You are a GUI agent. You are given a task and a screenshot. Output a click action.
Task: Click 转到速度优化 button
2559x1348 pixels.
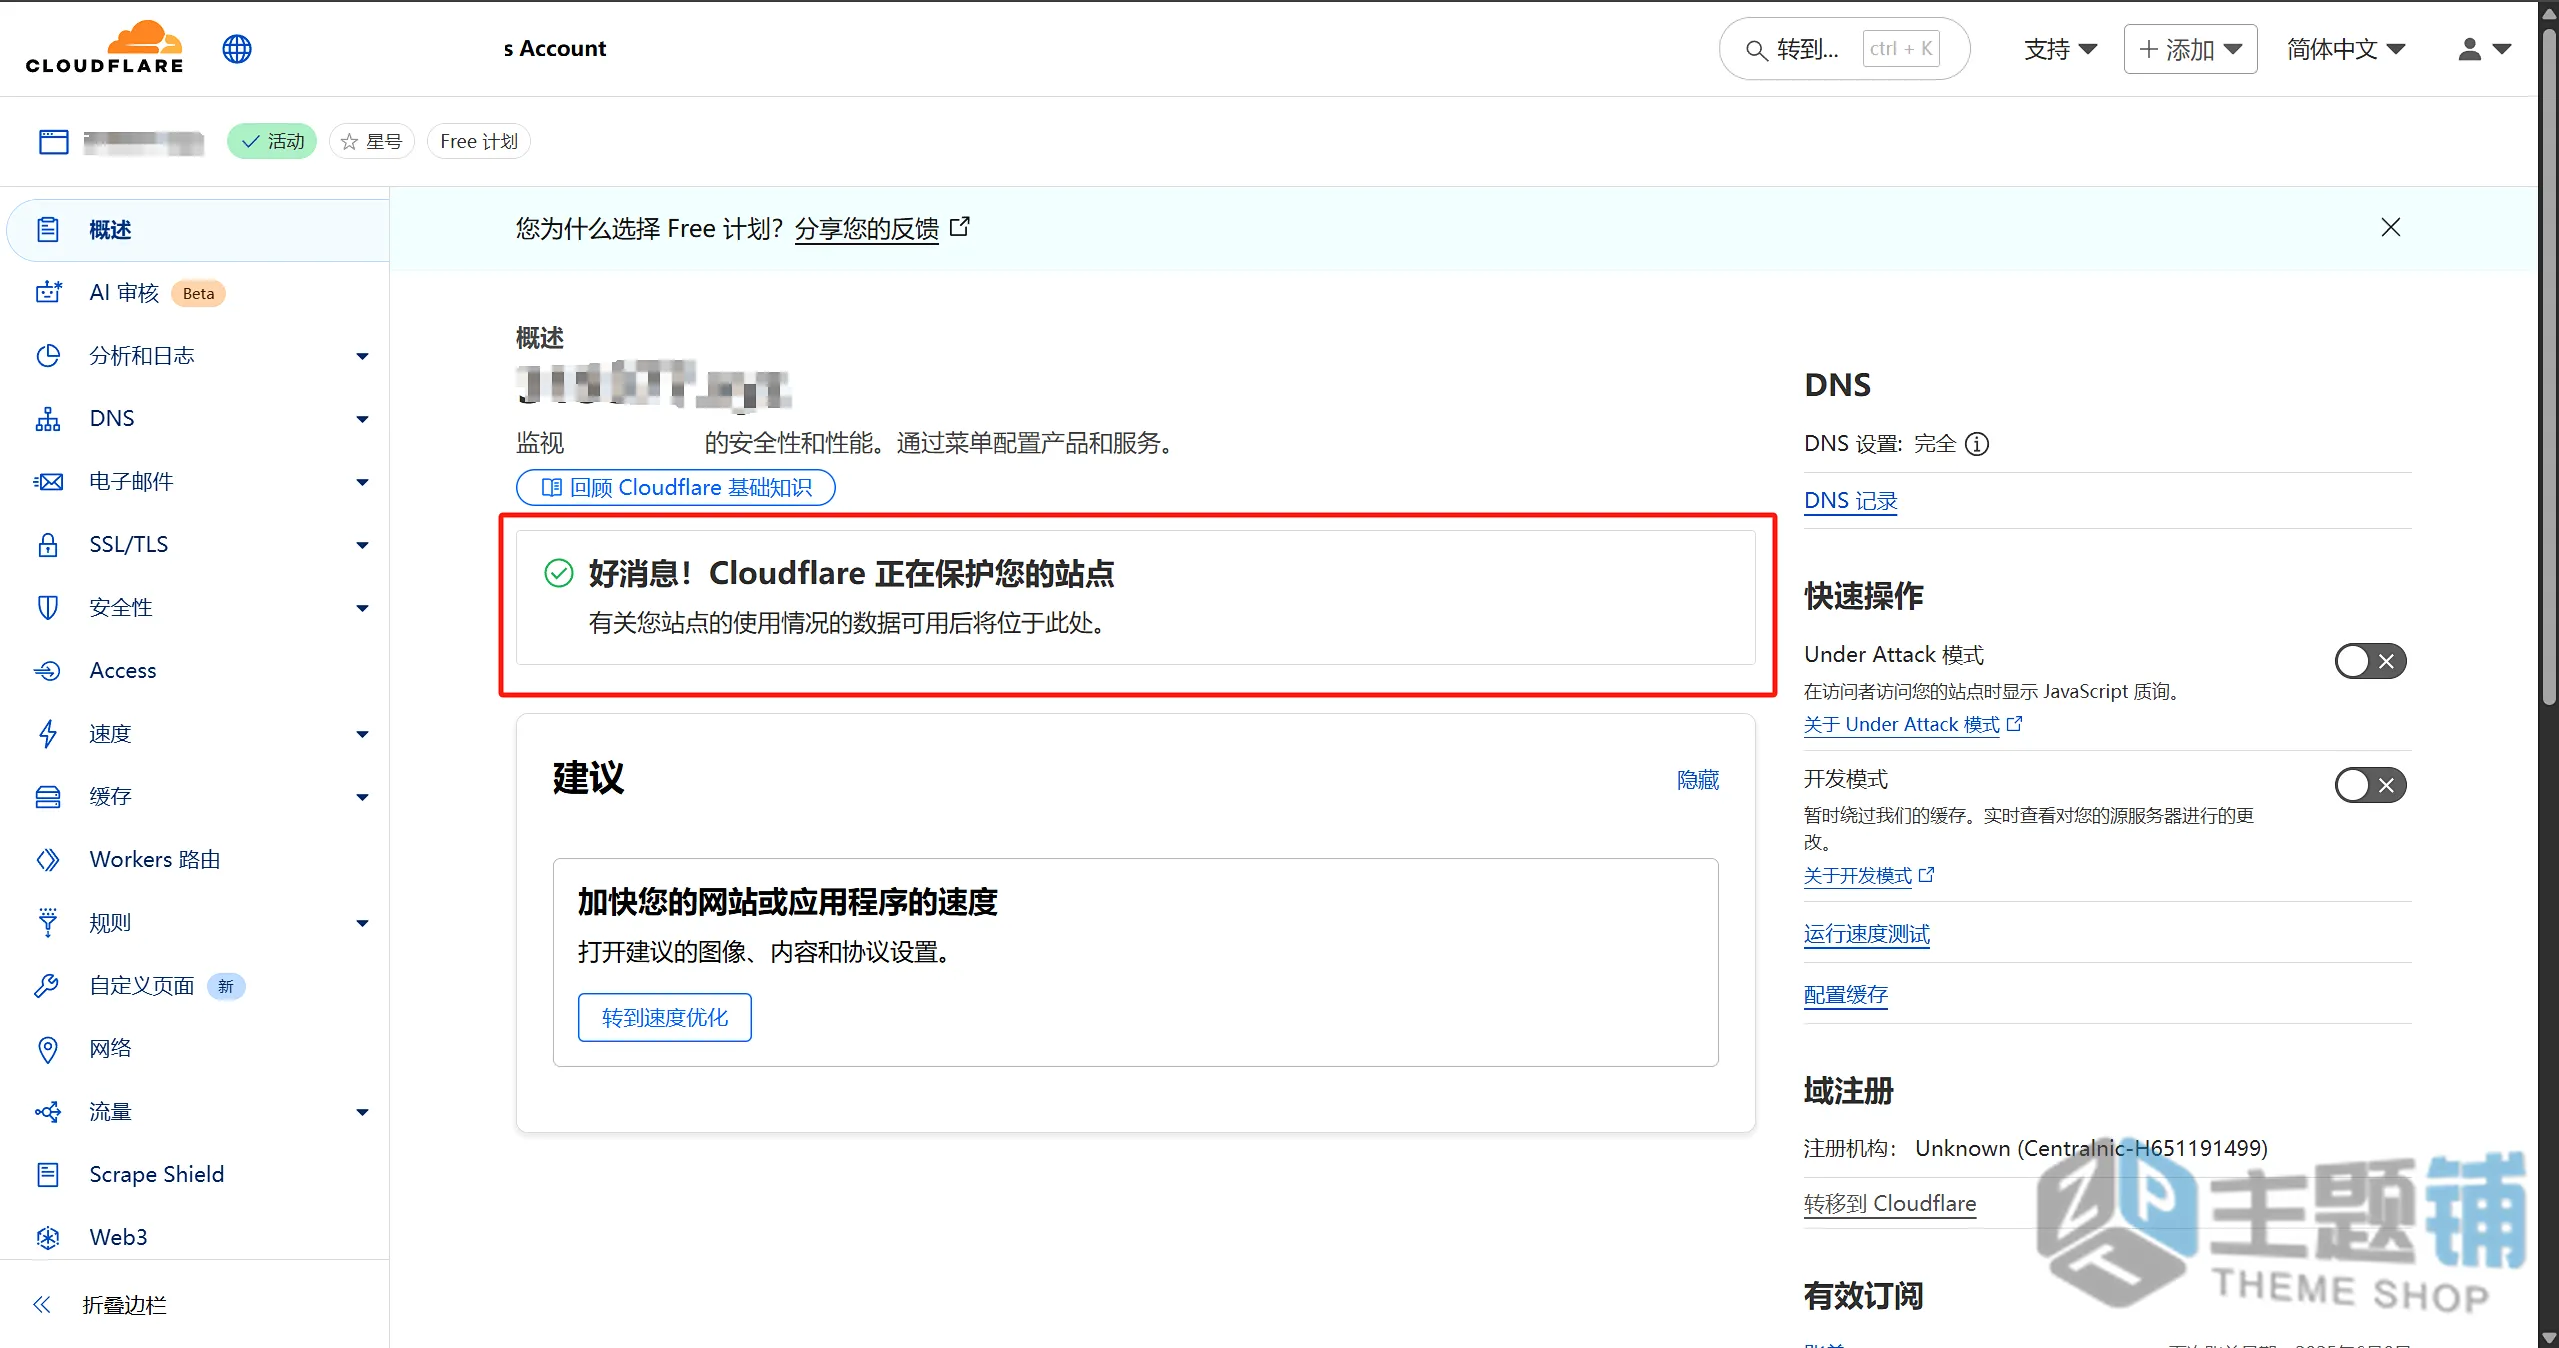[665, 1018]
